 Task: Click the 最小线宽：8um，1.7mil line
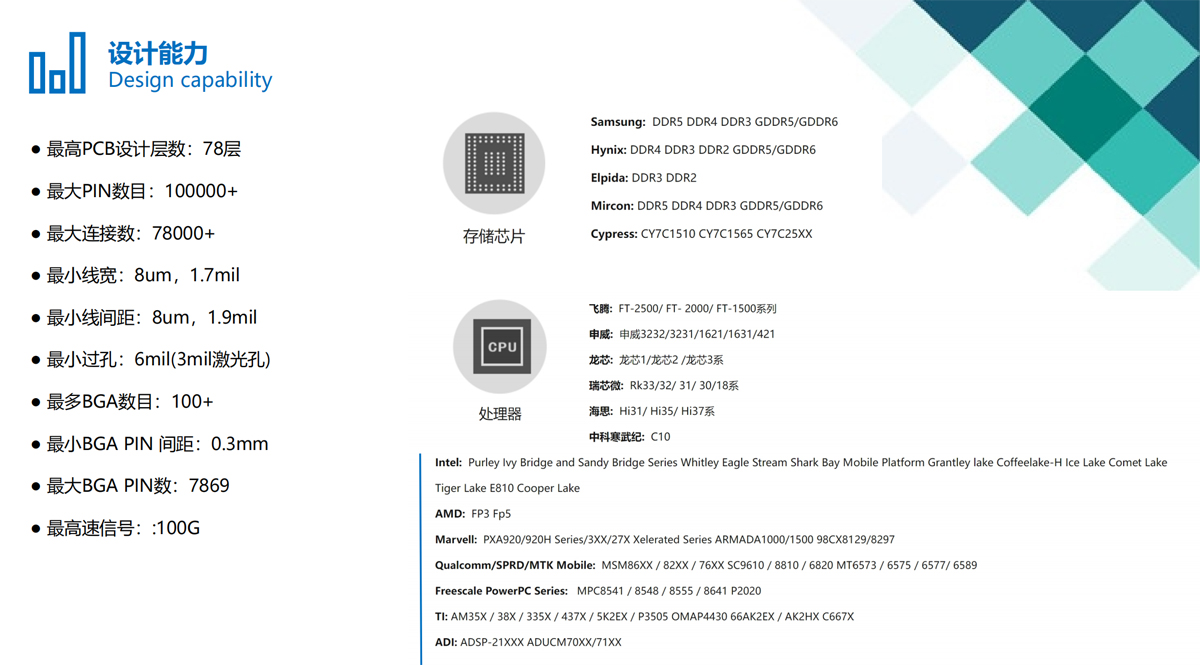(x=135, y=275)
